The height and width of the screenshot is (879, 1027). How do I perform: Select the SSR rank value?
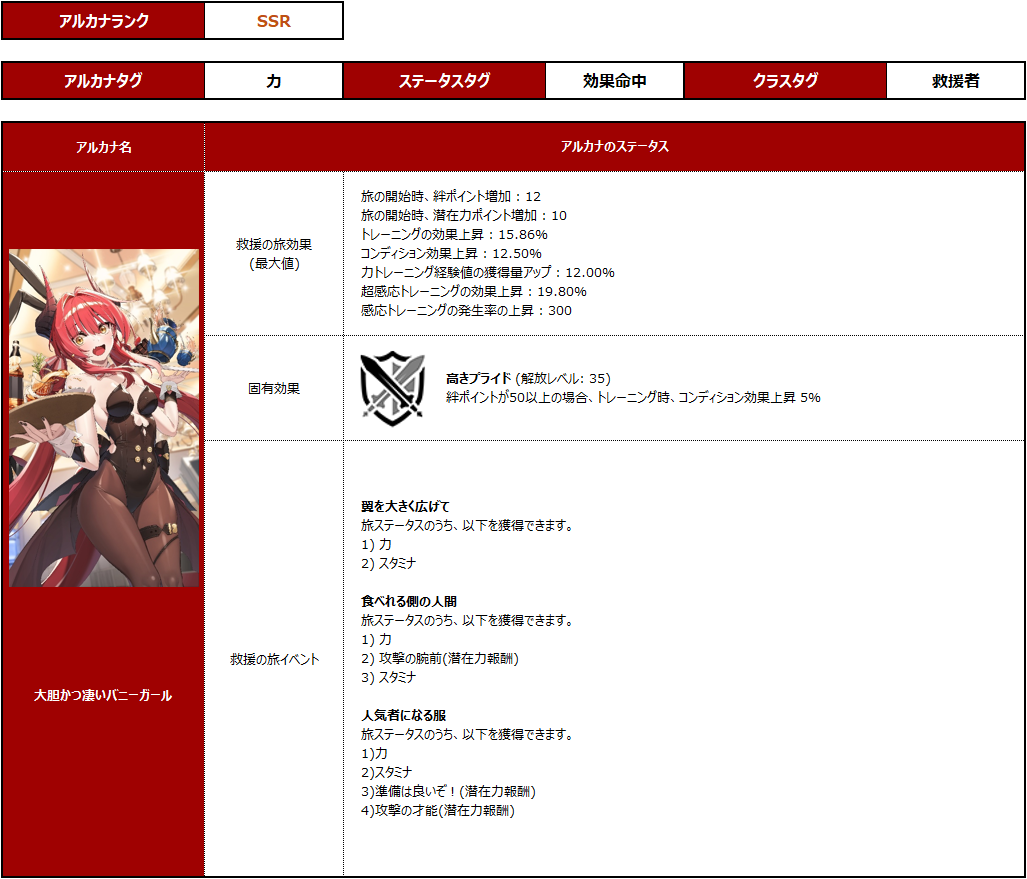pyautogui.click(x=274, y=21)
